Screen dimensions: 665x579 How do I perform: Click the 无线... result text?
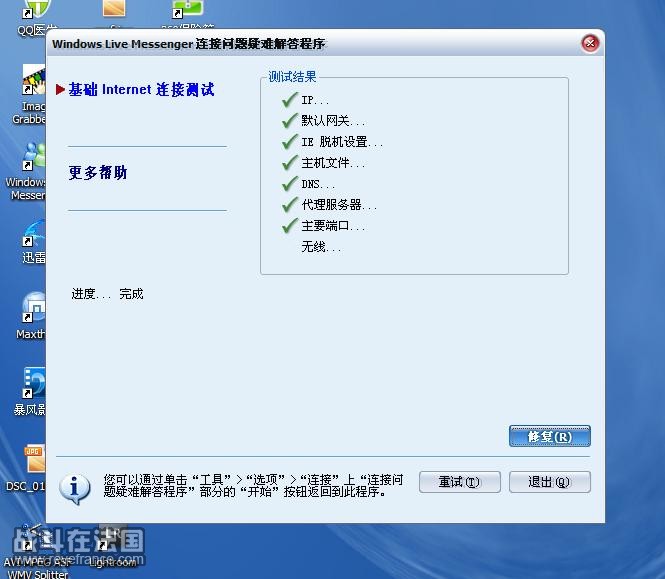pyautogui.click(x=321, y=247)
